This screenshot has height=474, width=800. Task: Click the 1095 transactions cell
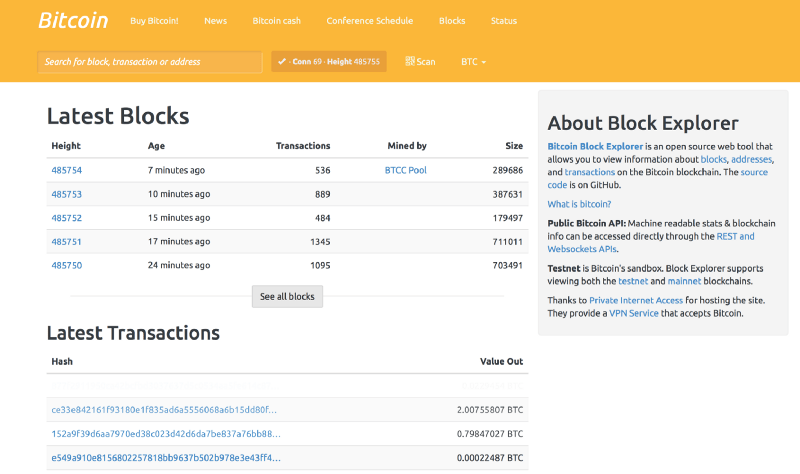(x=320, y=265)
